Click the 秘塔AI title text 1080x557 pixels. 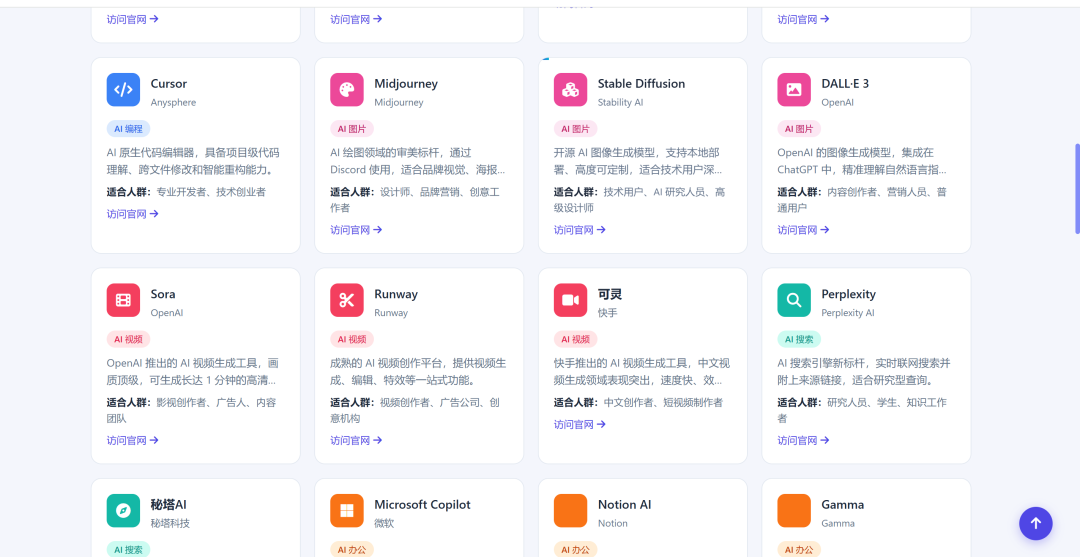(x=169, y=505)
